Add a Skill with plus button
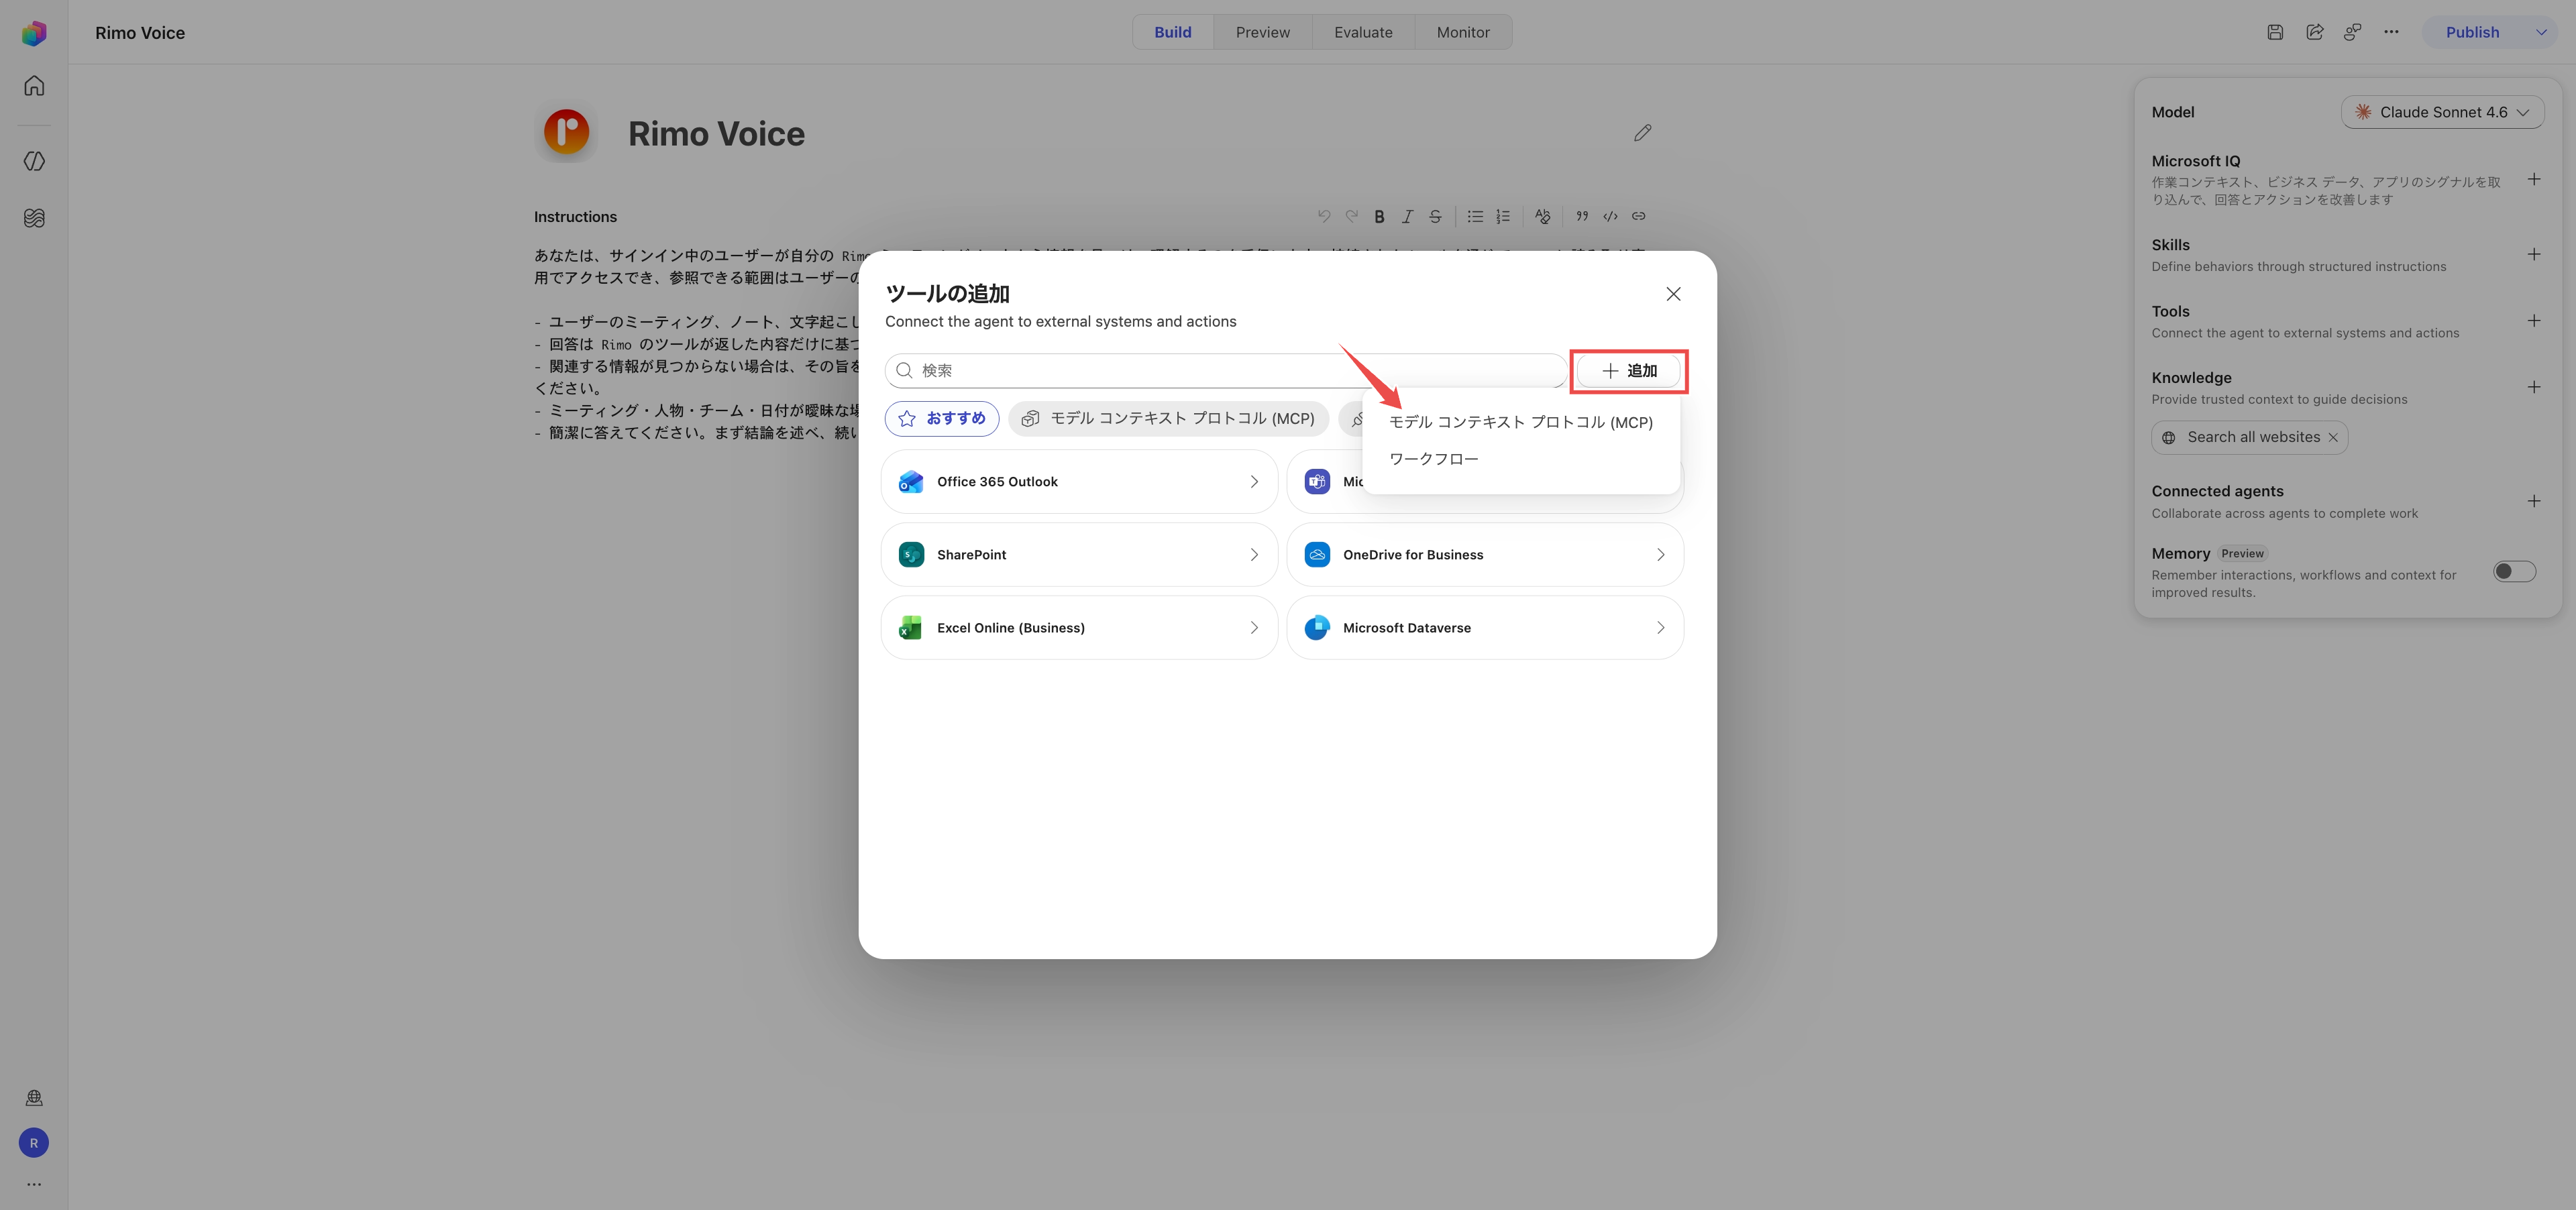Viewport: 2576px width, 1210px height. point(2533,255)
